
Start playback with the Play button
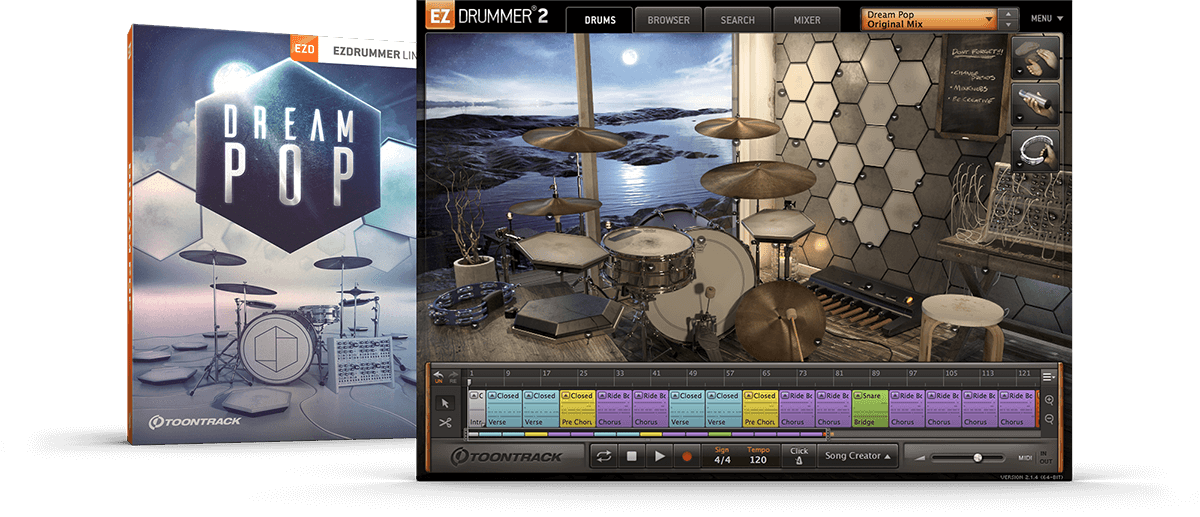659,456
